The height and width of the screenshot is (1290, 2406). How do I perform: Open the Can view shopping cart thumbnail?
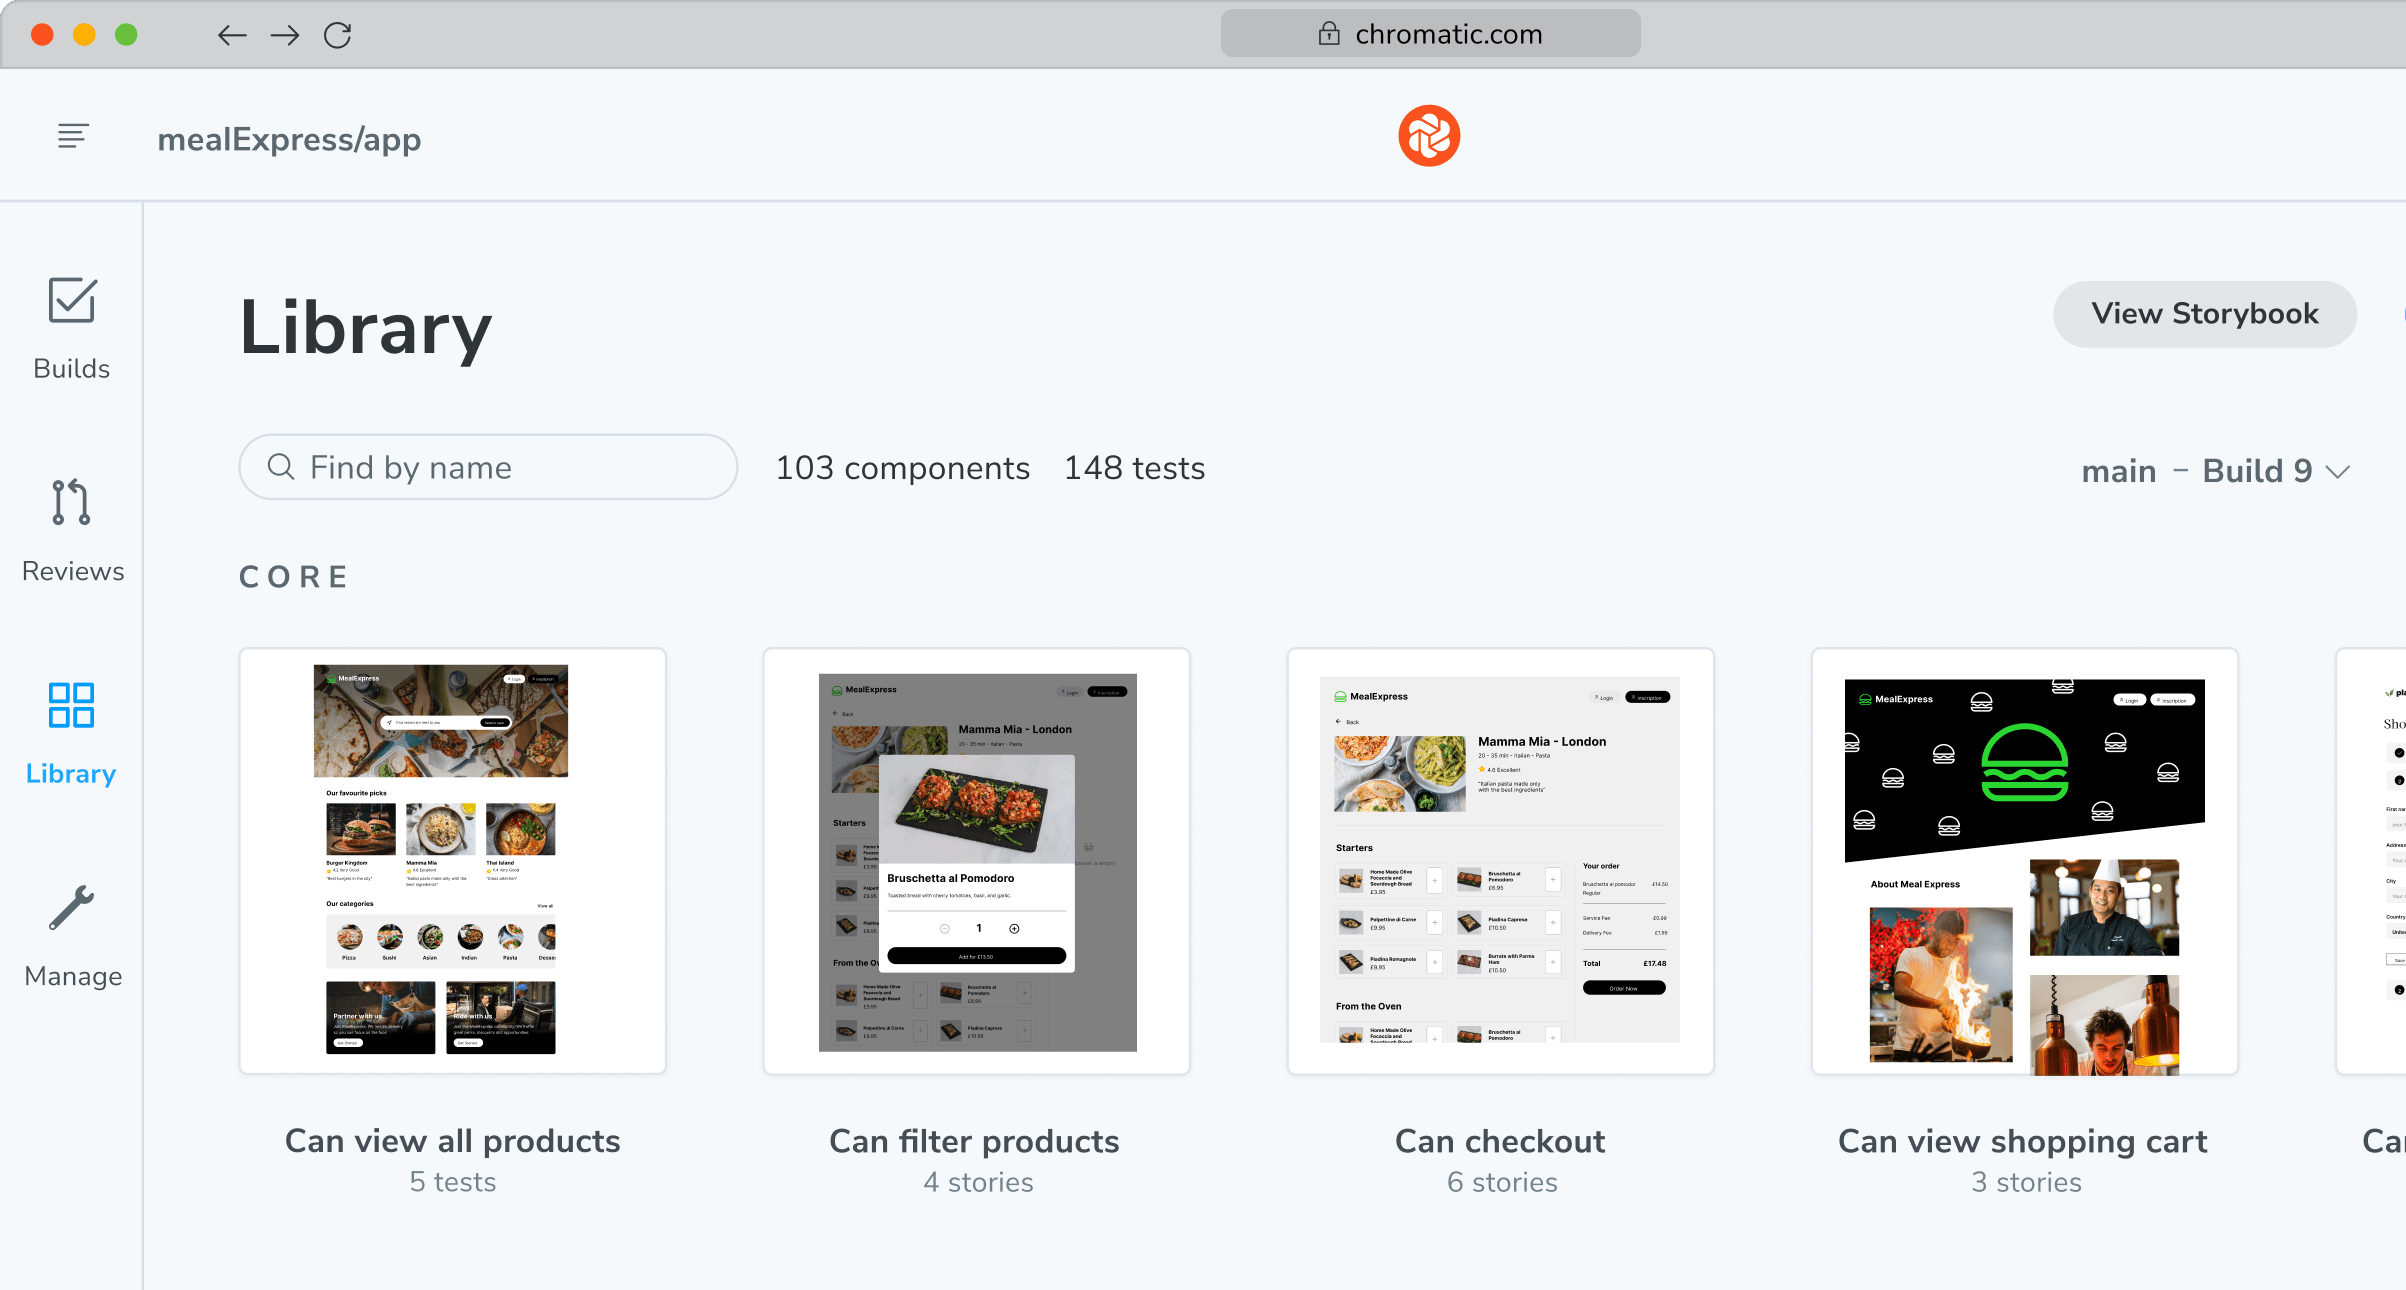[x=2024, y=861]
